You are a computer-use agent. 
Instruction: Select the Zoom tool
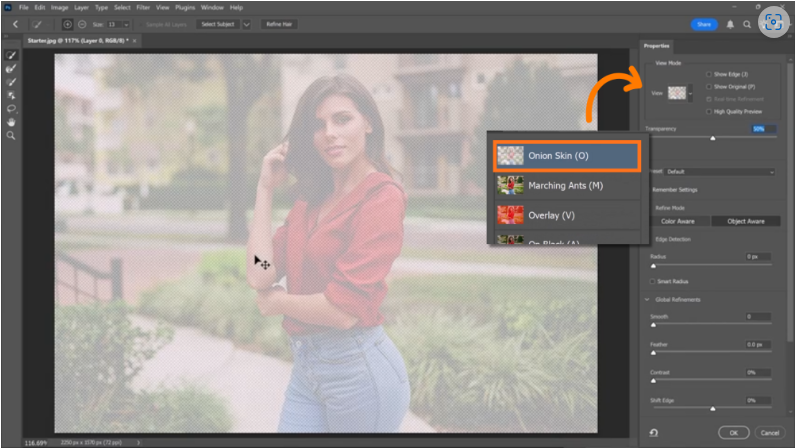click(x=11, y=136)
